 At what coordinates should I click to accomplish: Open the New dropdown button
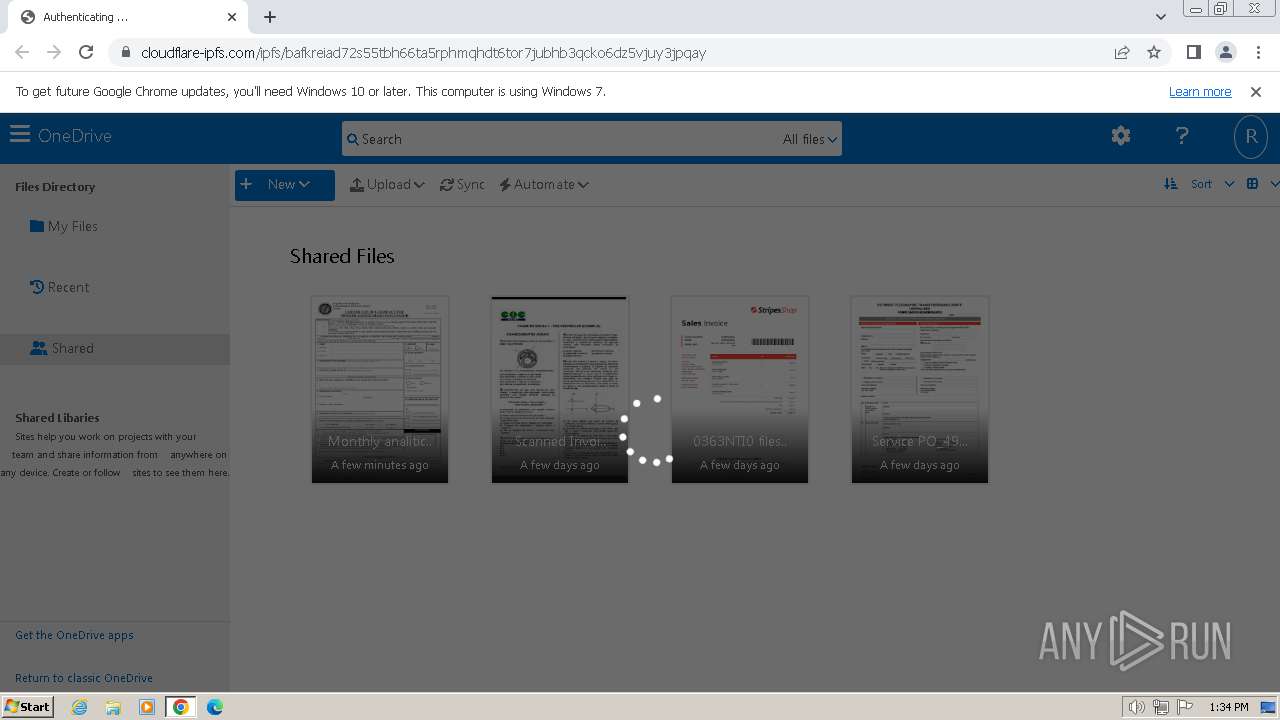click(x=284, y=185)
